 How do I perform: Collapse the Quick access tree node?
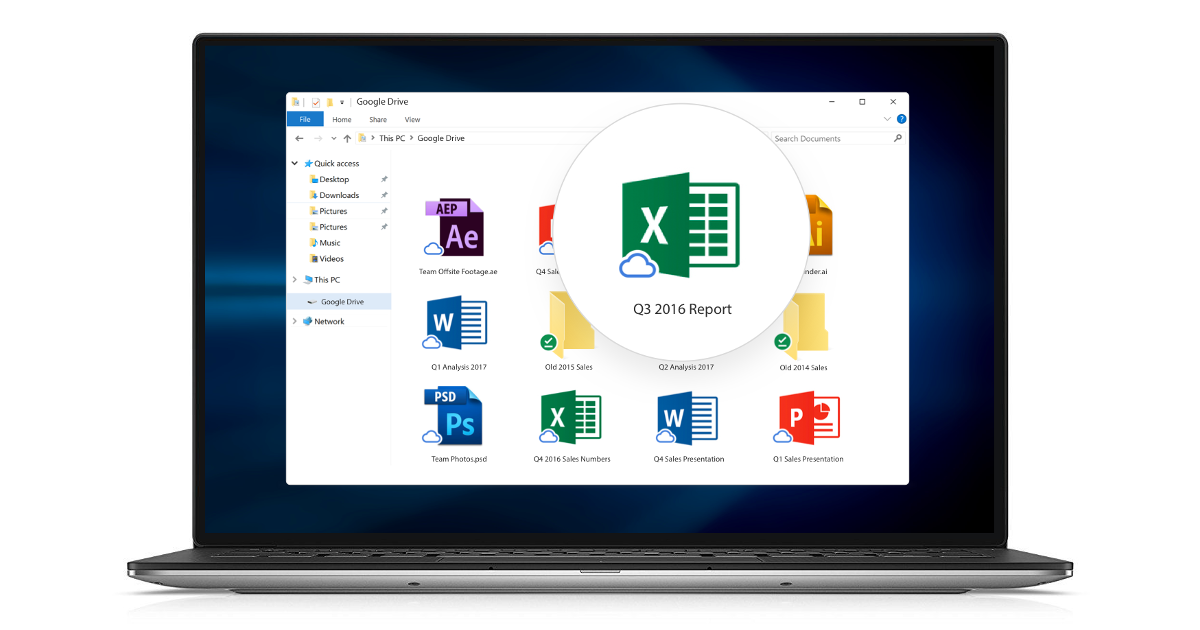point(294,163)
